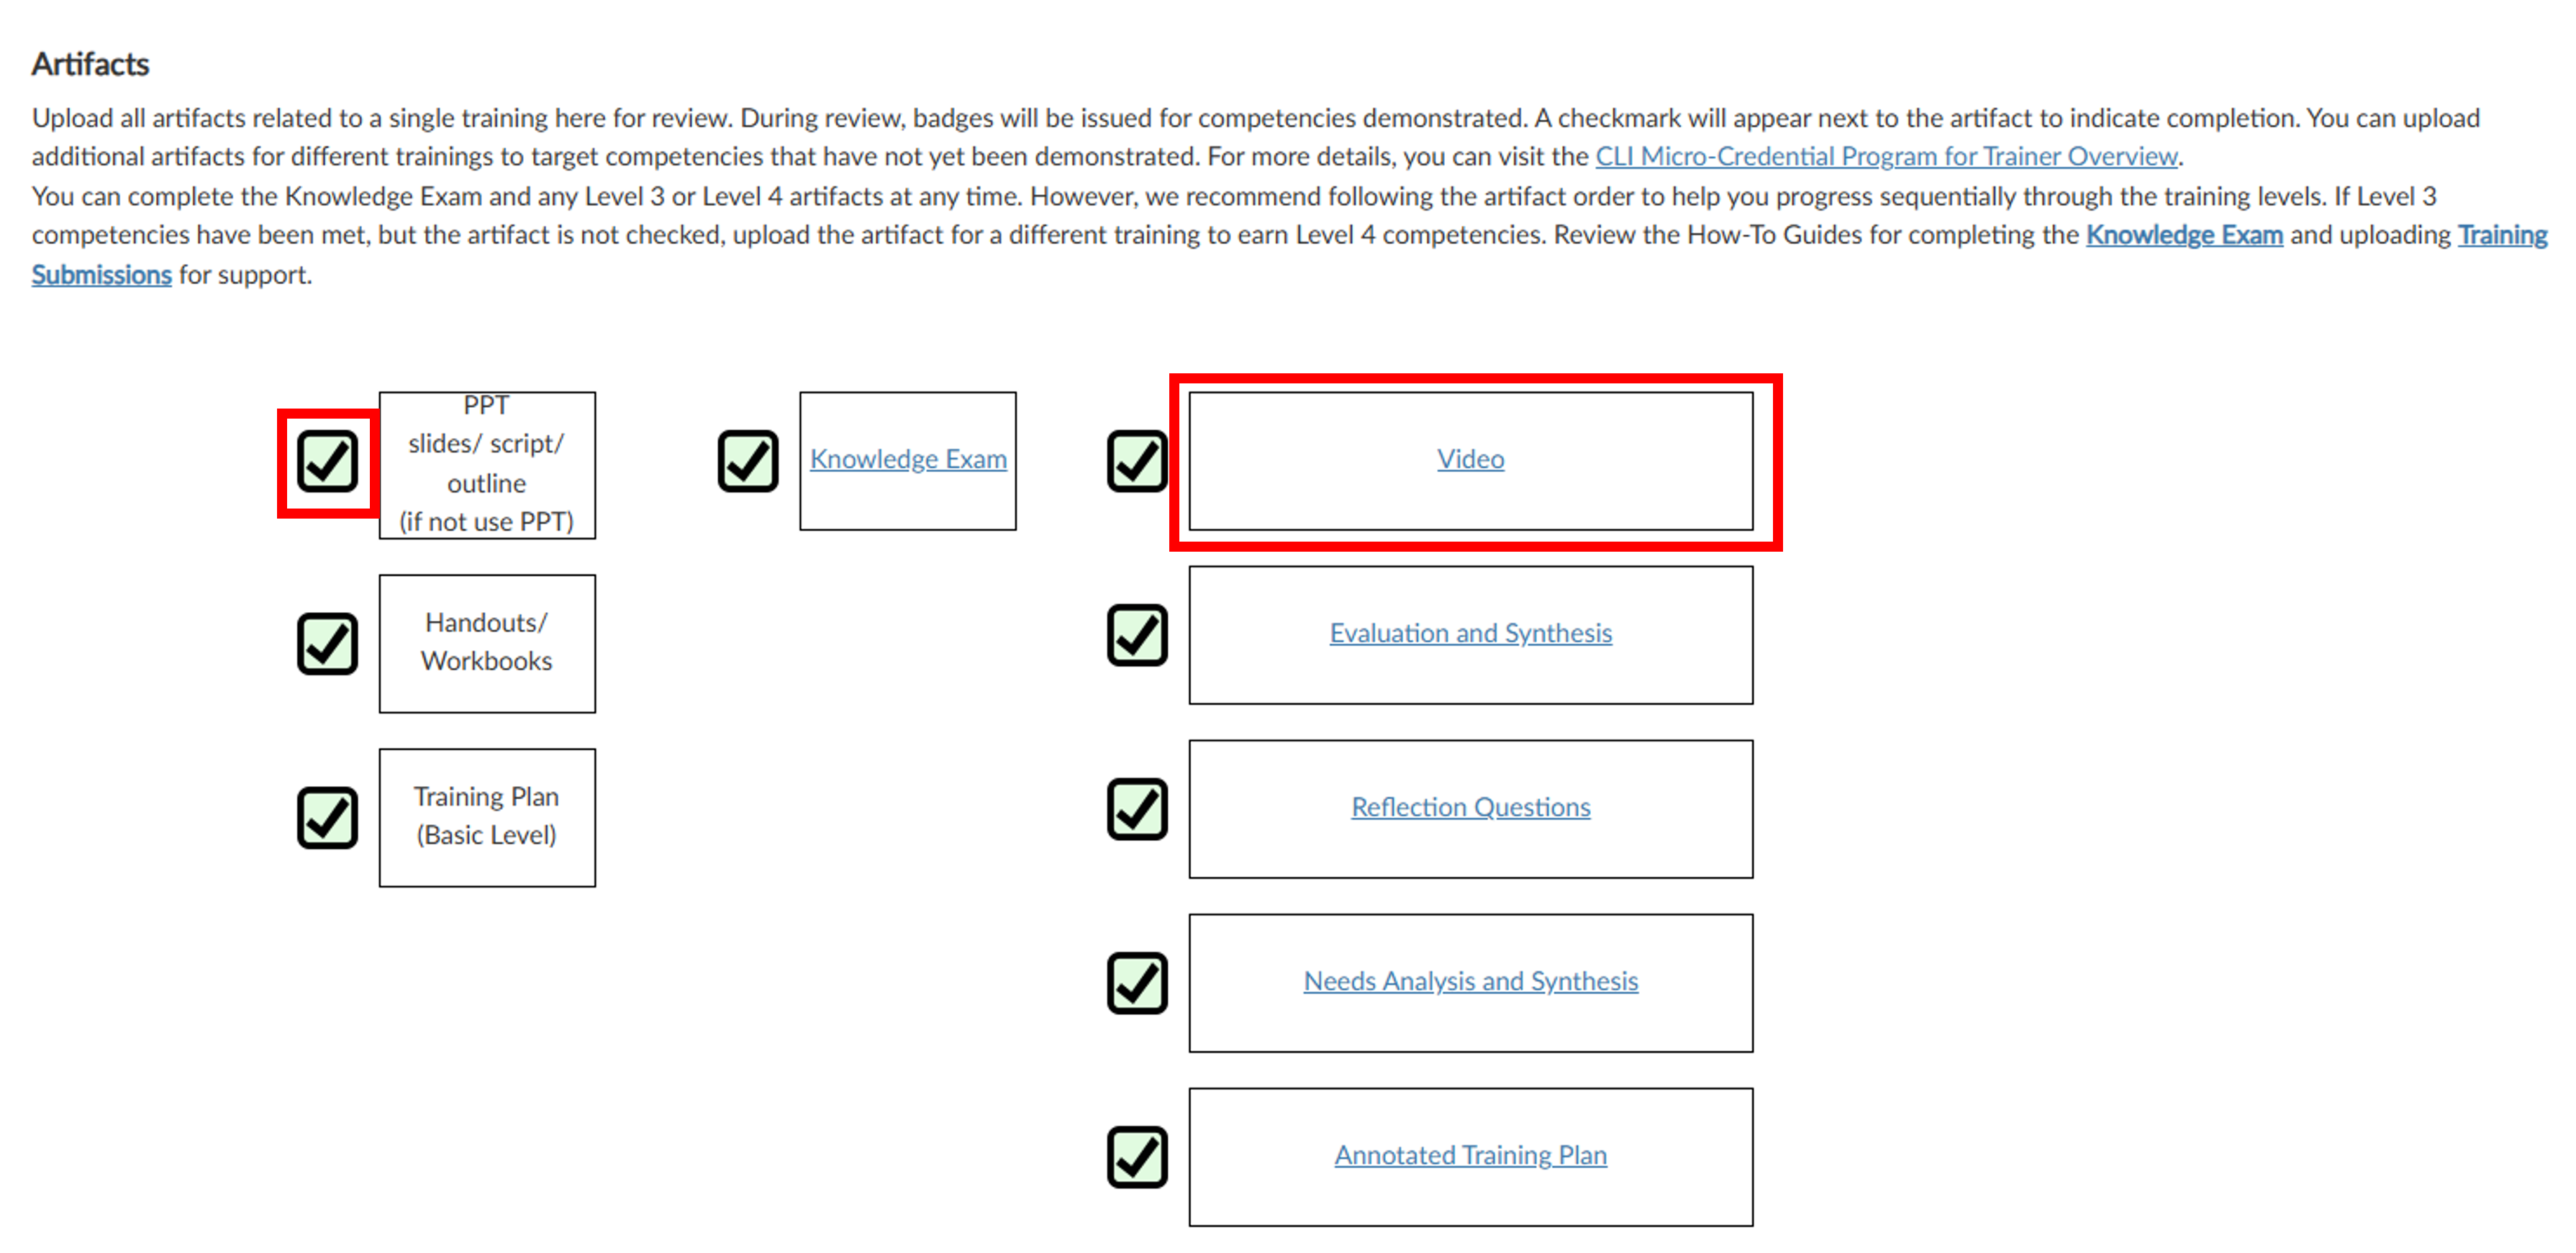Open Evaluation and Synthesis link
Viewport: 2576px width, 1253px height.
pos(1470,633)
